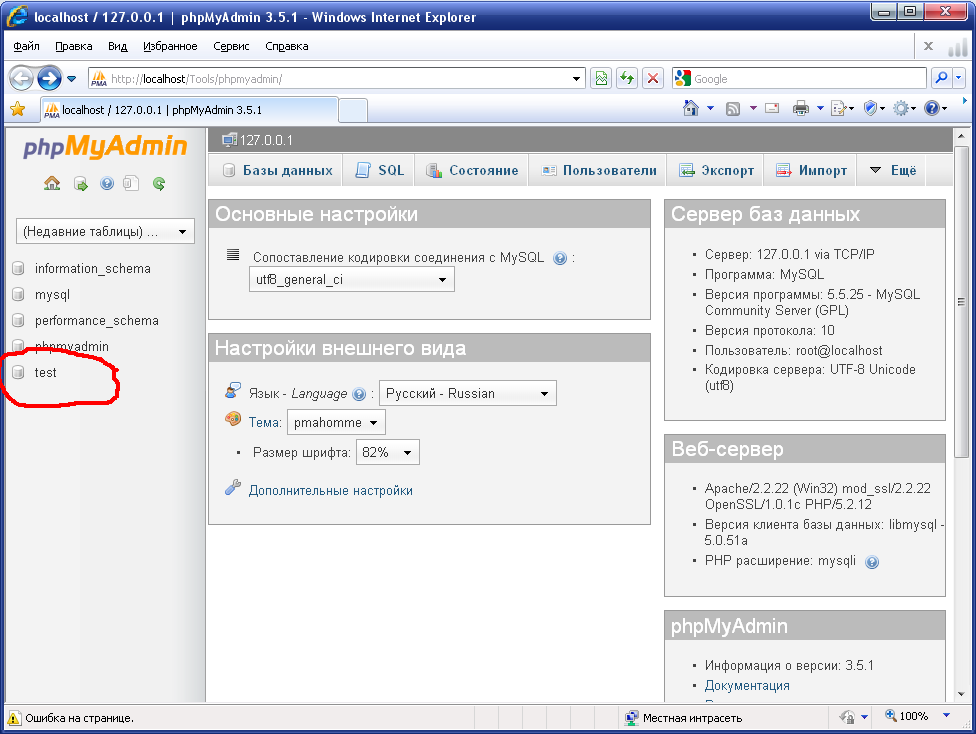Click the compatibility view icon near address bar
Image resolution: width=976 pixels, height=734 pixels.
coord(601,78)
